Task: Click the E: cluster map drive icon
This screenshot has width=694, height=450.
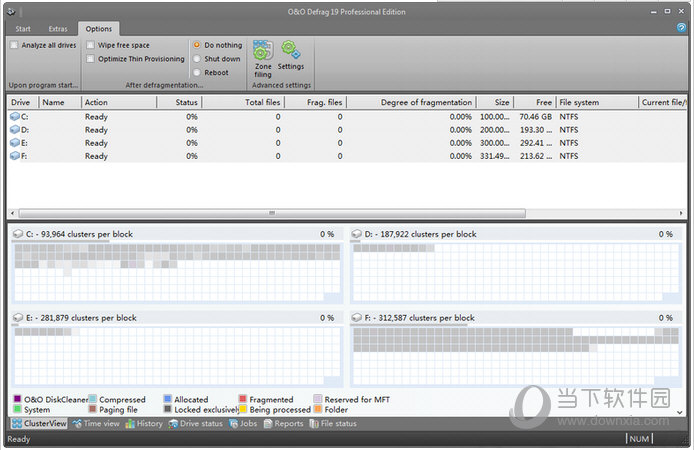Action: pyautogui.click(x=18, y=318)
